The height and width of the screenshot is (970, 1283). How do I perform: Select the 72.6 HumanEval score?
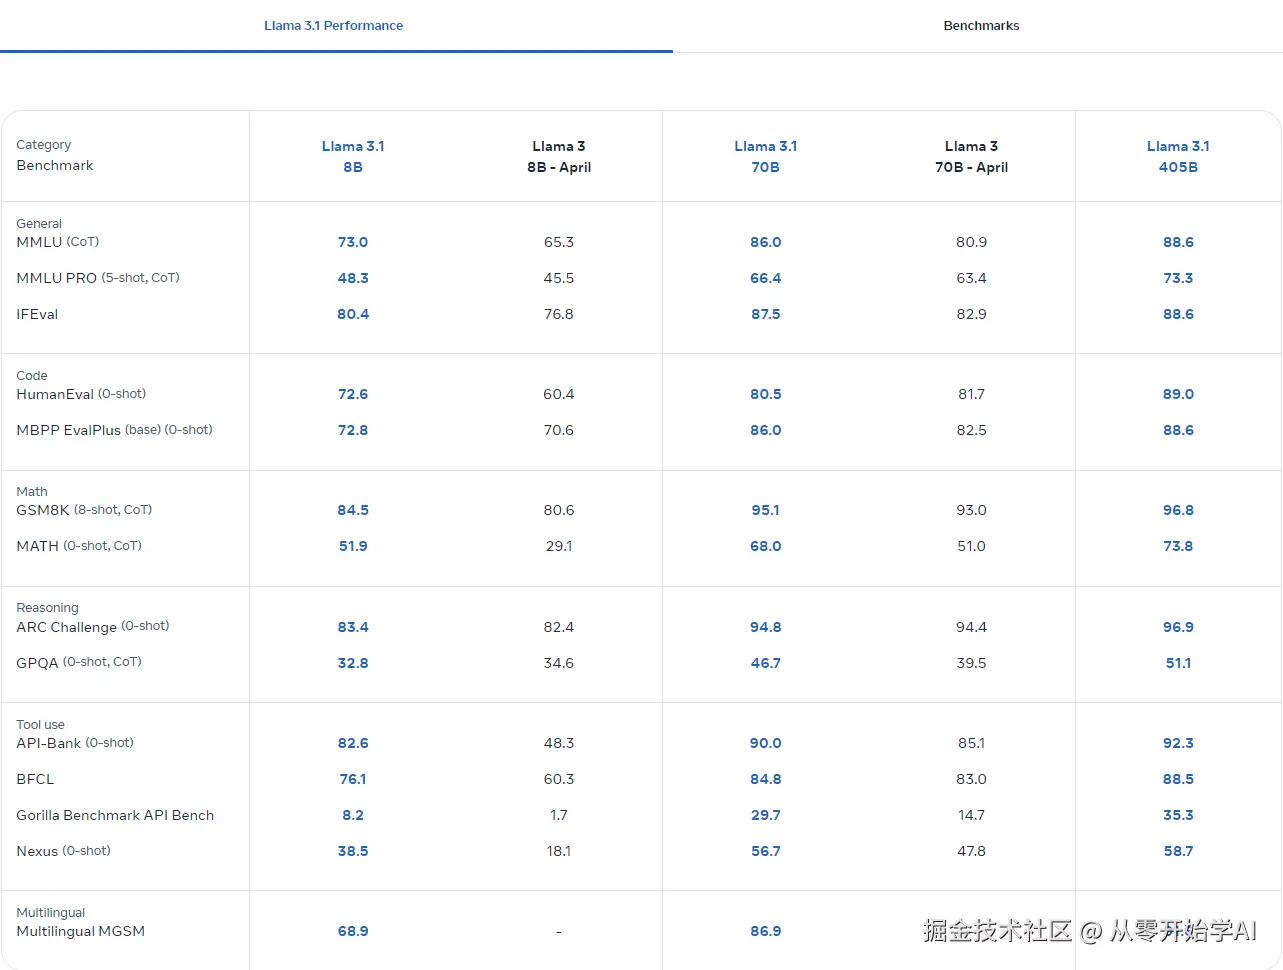(353, 394)
